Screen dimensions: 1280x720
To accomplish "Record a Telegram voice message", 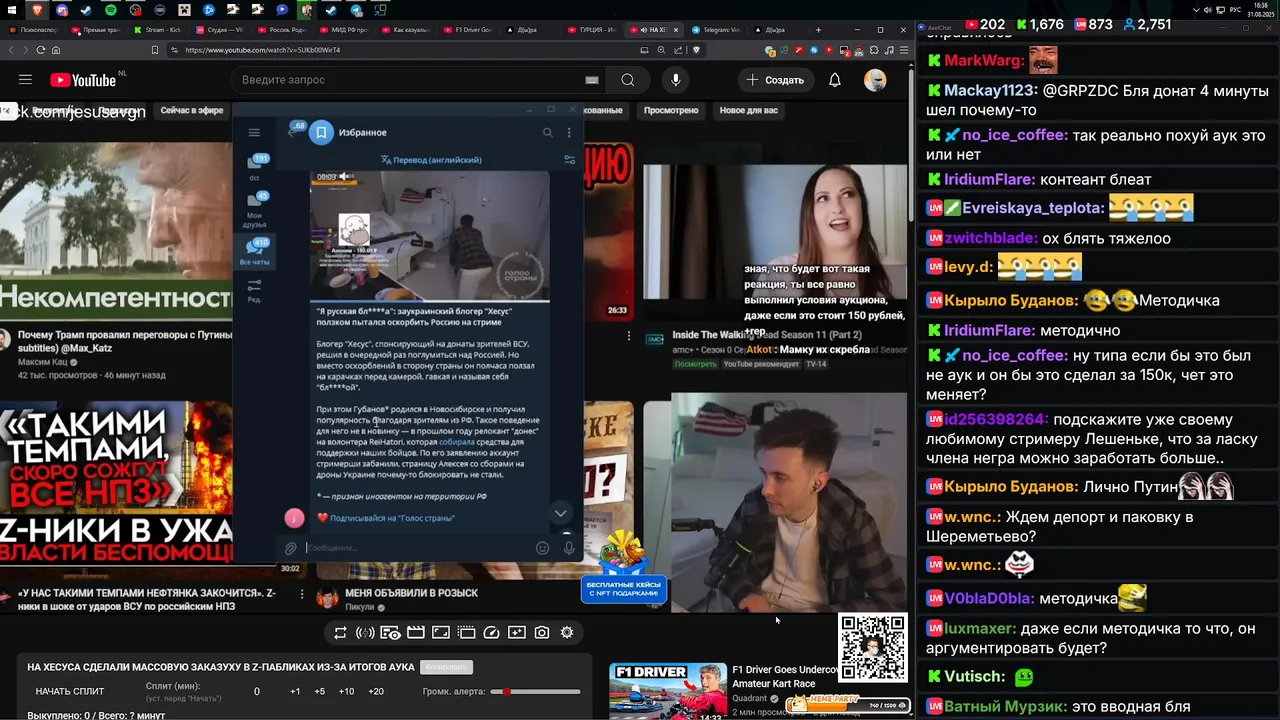I will (x=569, y=548).
